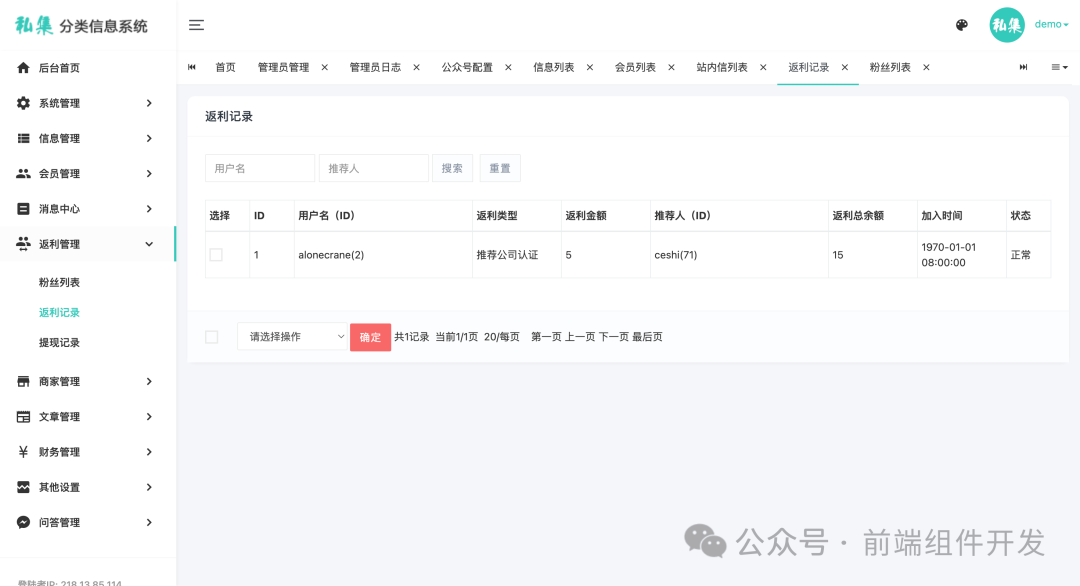Jump to last tab with right skip icon
Viewport: 1080px width, 586px height.
pyautogui.click(x=1024, y=67)
